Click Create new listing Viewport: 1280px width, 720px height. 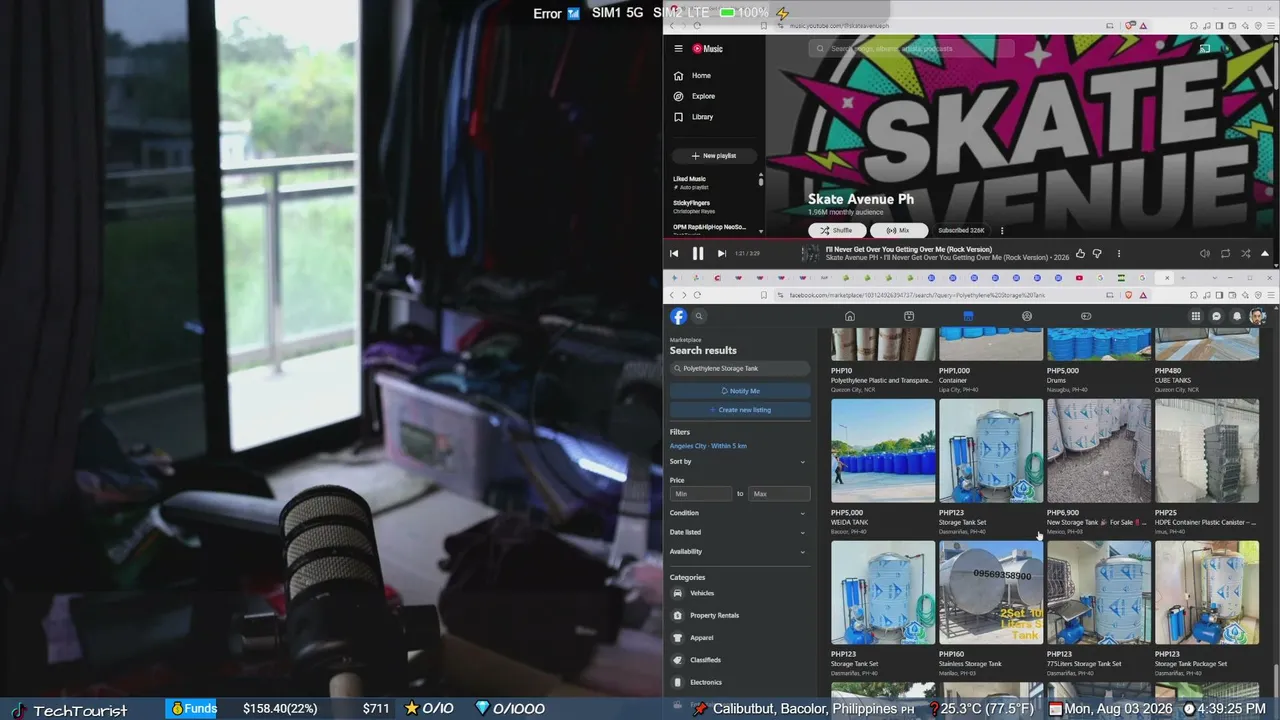pyautogui.click(x=740, y=410)
